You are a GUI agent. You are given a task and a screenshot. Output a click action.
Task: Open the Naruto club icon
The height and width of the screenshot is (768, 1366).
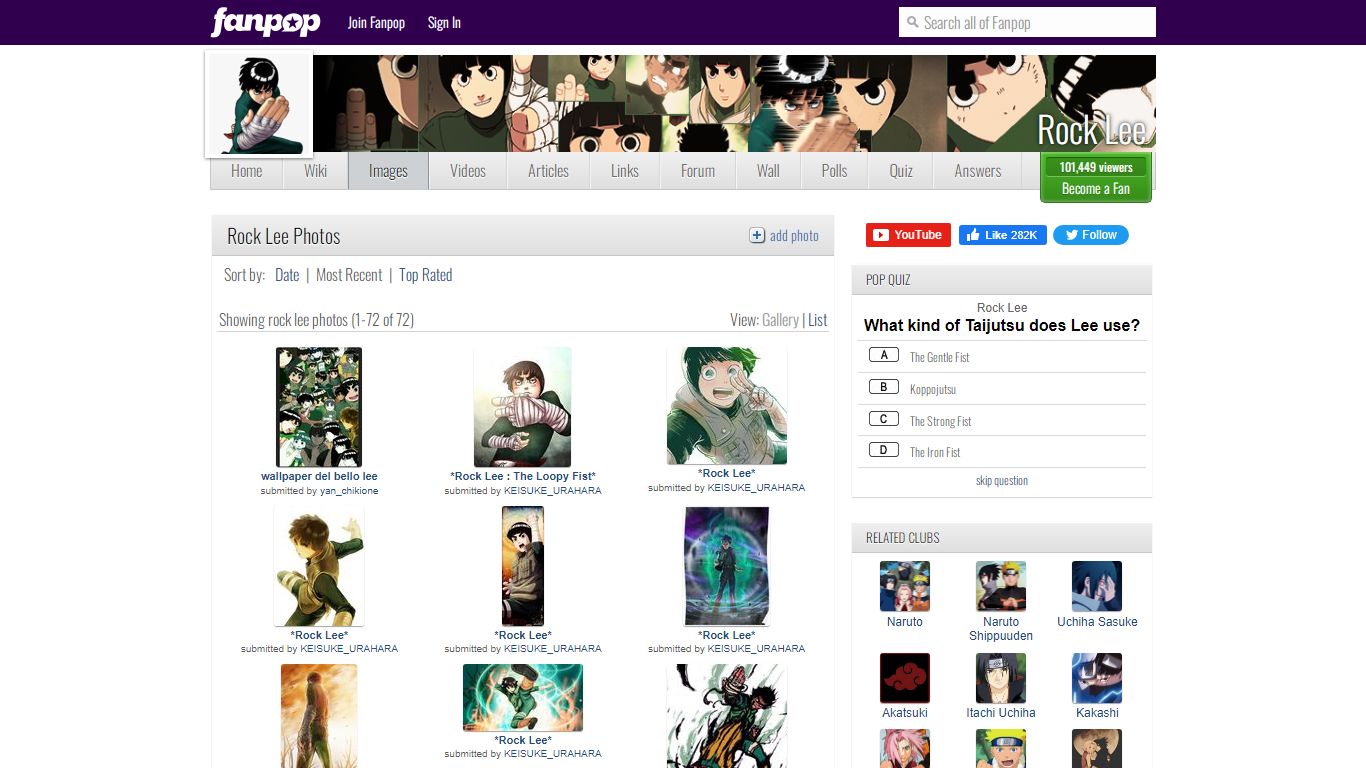pos(905,586)
